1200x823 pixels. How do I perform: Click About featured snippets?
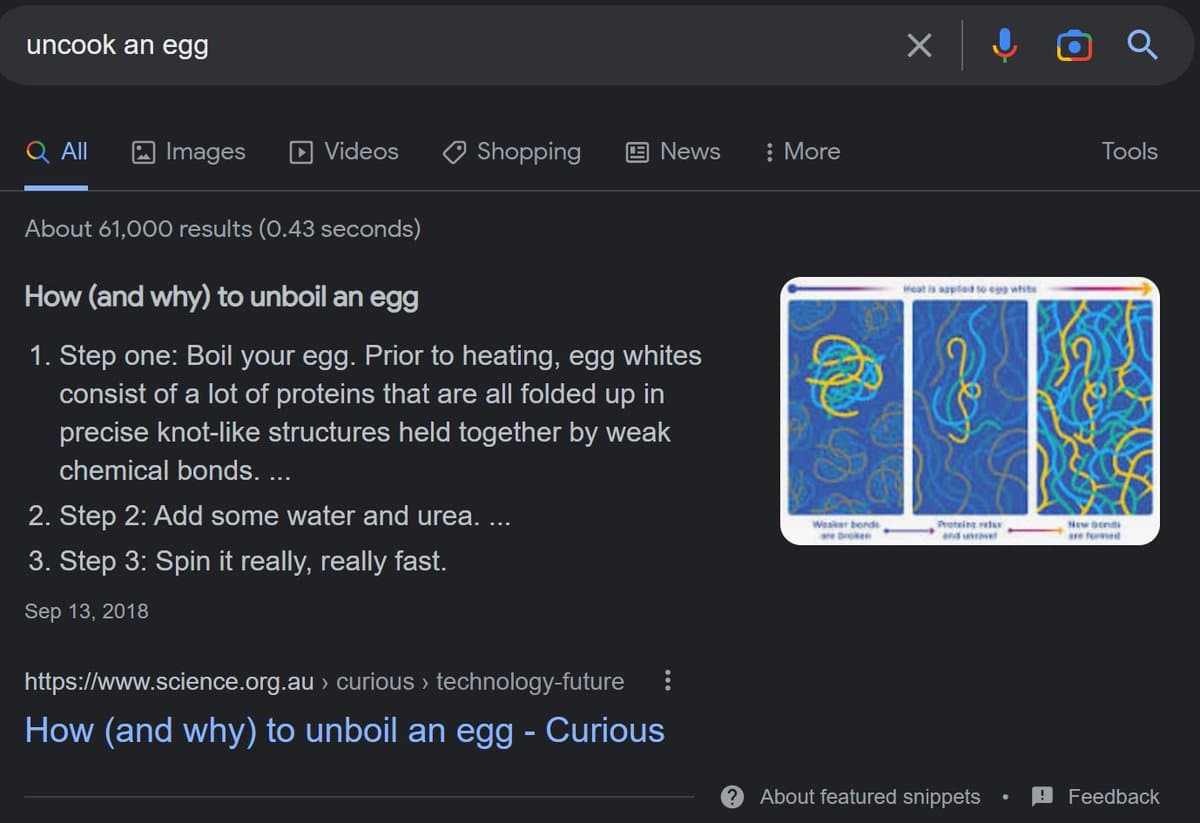pos(869,796)
